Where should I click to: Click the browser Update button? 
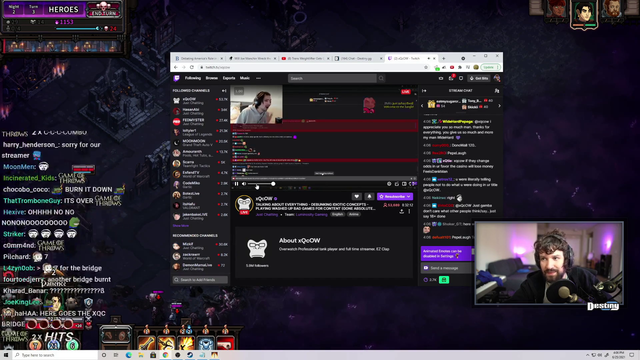pyautogui.click(x=490, y=67)
